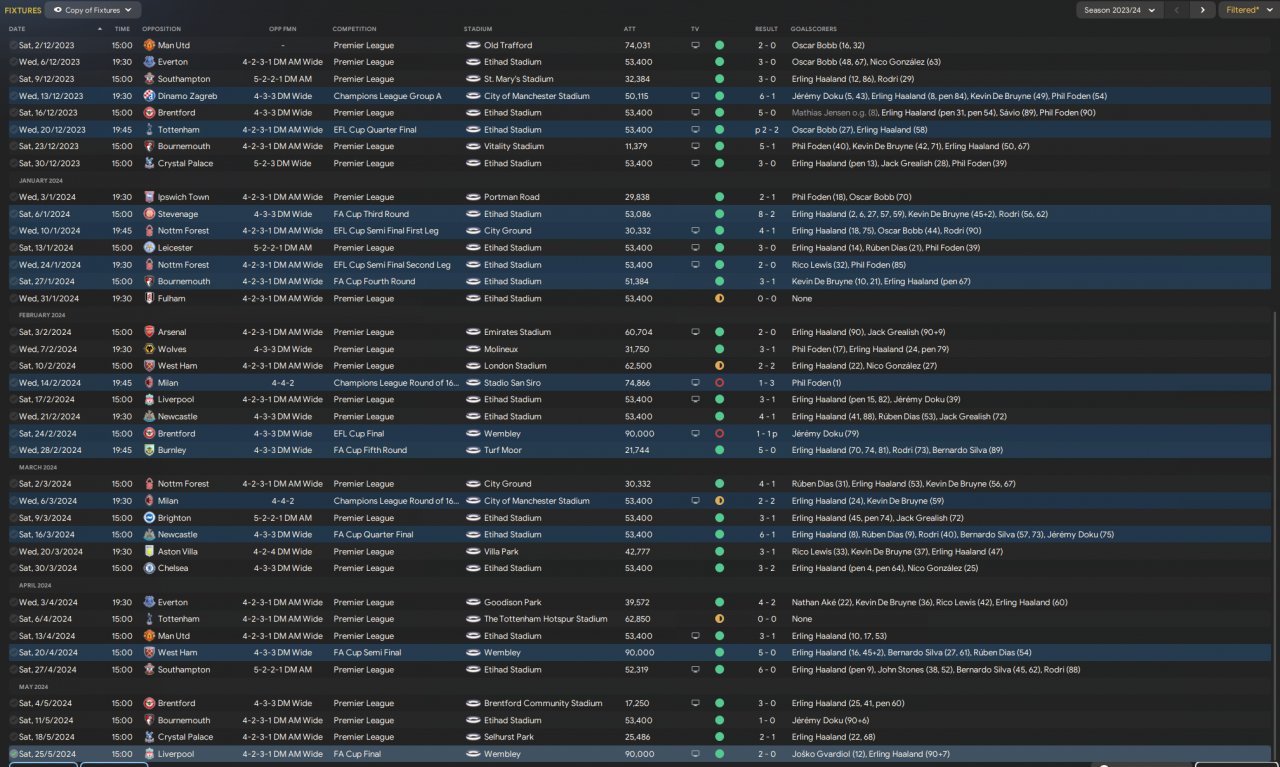Open the Portman Road stadium link

510,197
